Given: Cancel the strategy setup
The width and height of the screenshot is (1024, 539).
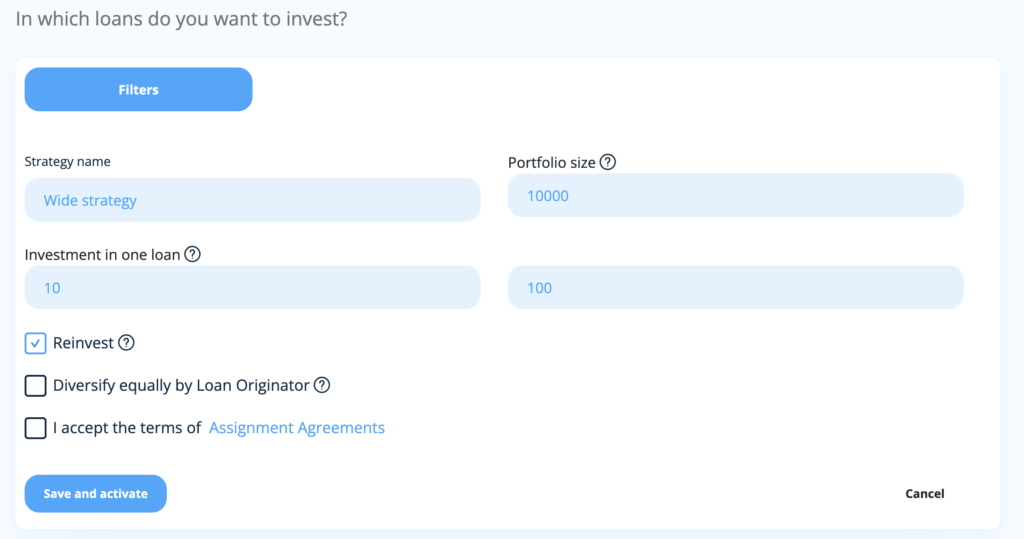Looking at the screenshot, I should click(x=924, y=493).
